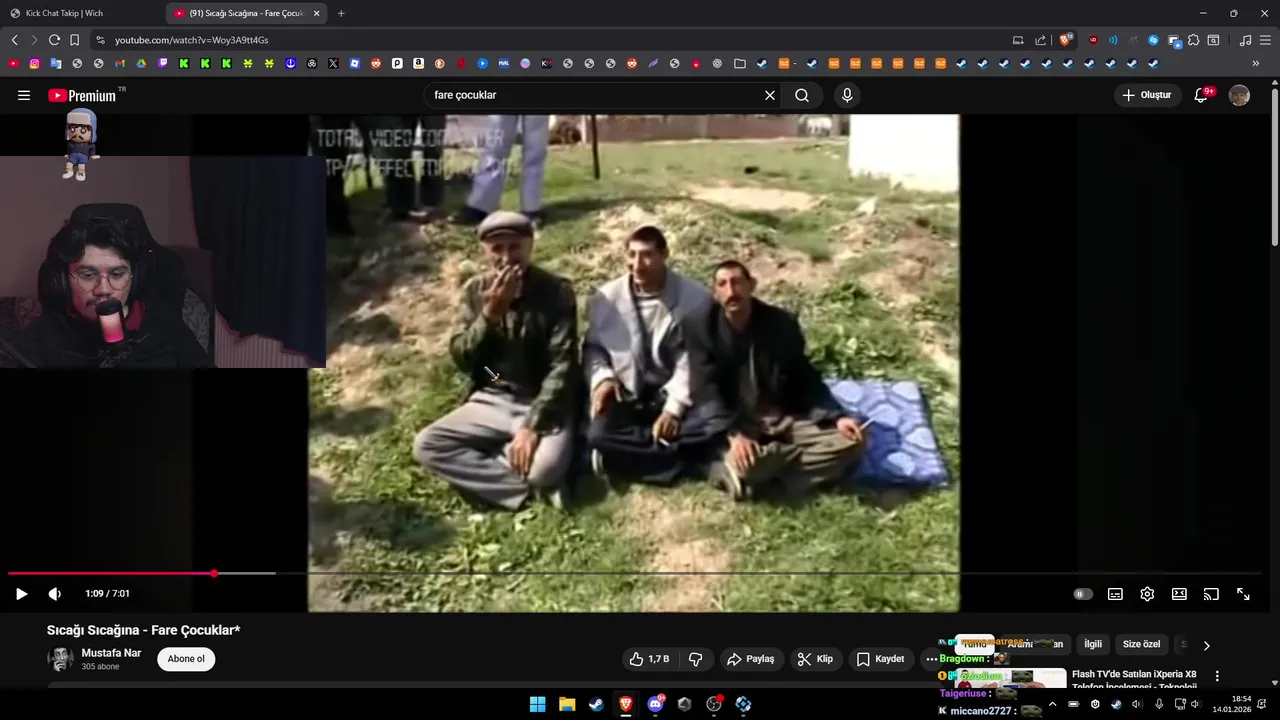Open File Explorer from taskbar
This screenshot has height=720, width=1280.
[x=567, y=704]
